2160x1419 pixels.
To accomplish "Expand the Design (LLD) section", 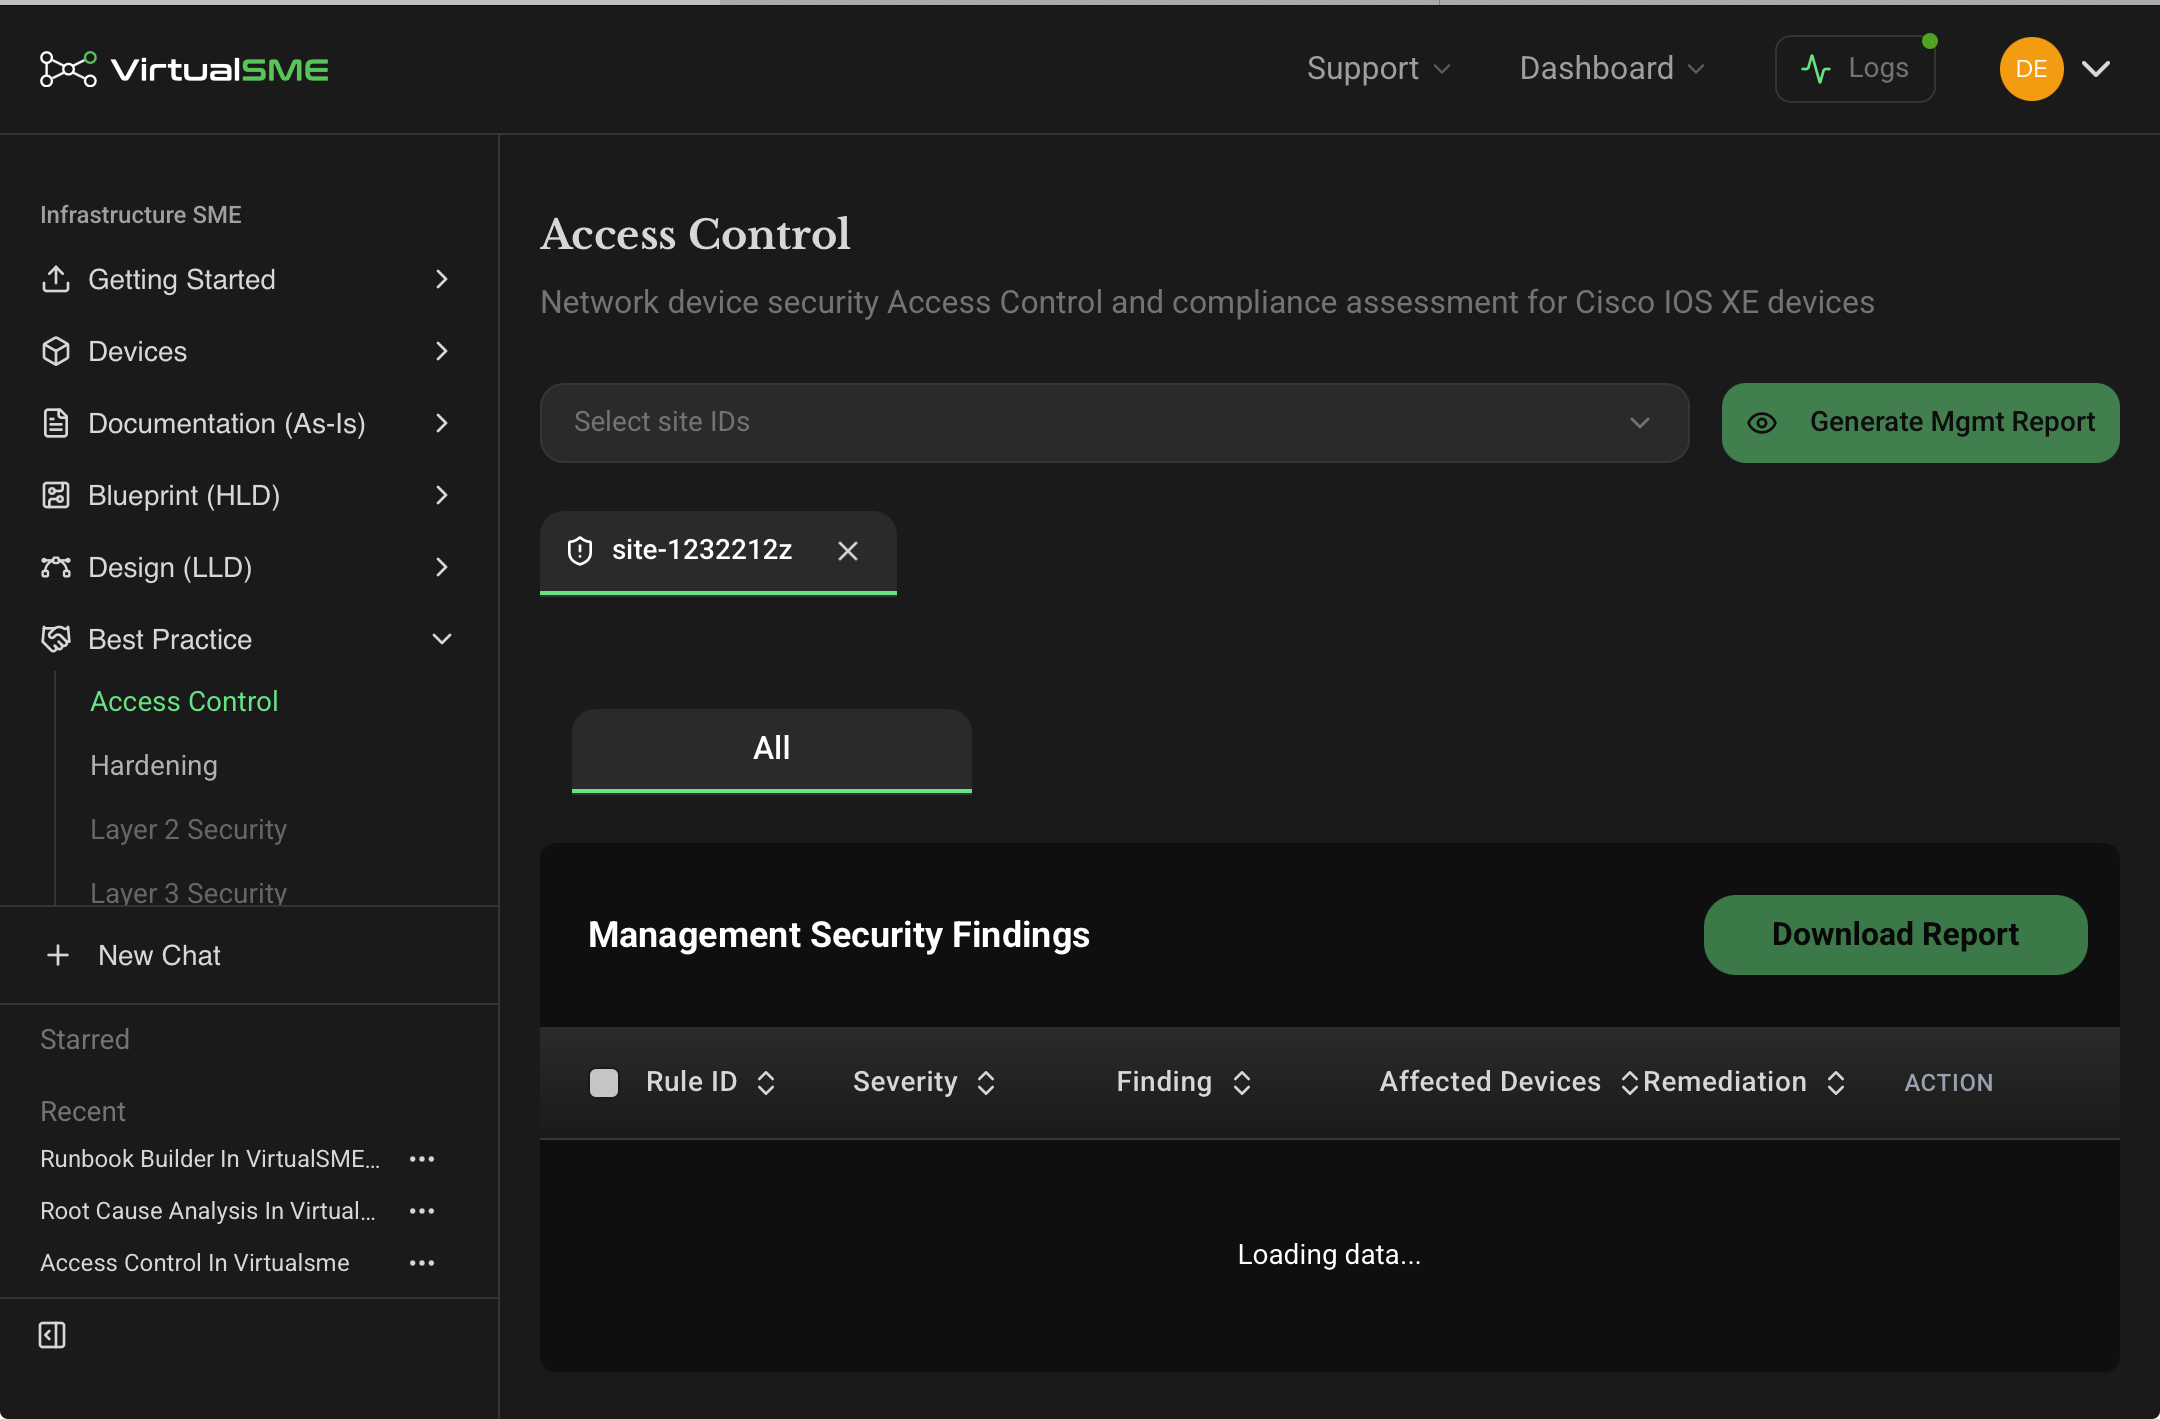I will pyautogui.click(x=442, y=567).
